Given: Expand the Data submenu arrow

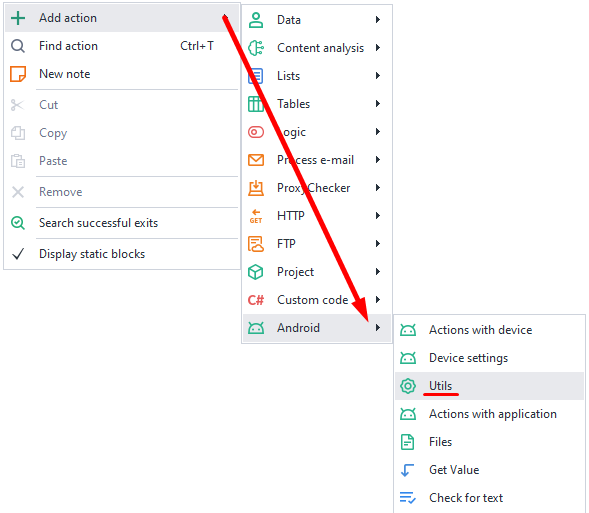Looking at the screenshot, I should coord(378,20).
